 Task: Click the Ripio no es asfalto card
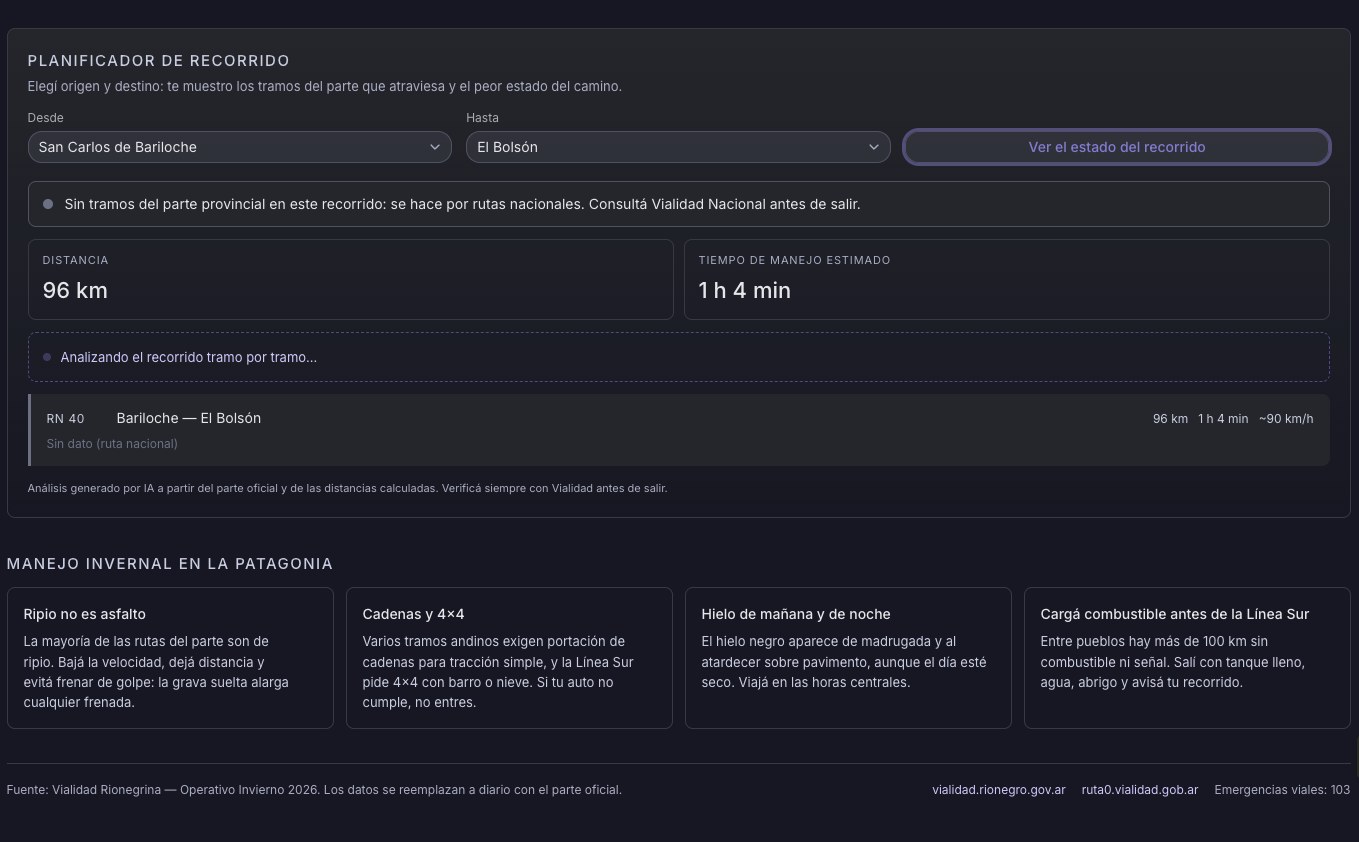pyautogui.click(x=170, y=658)
